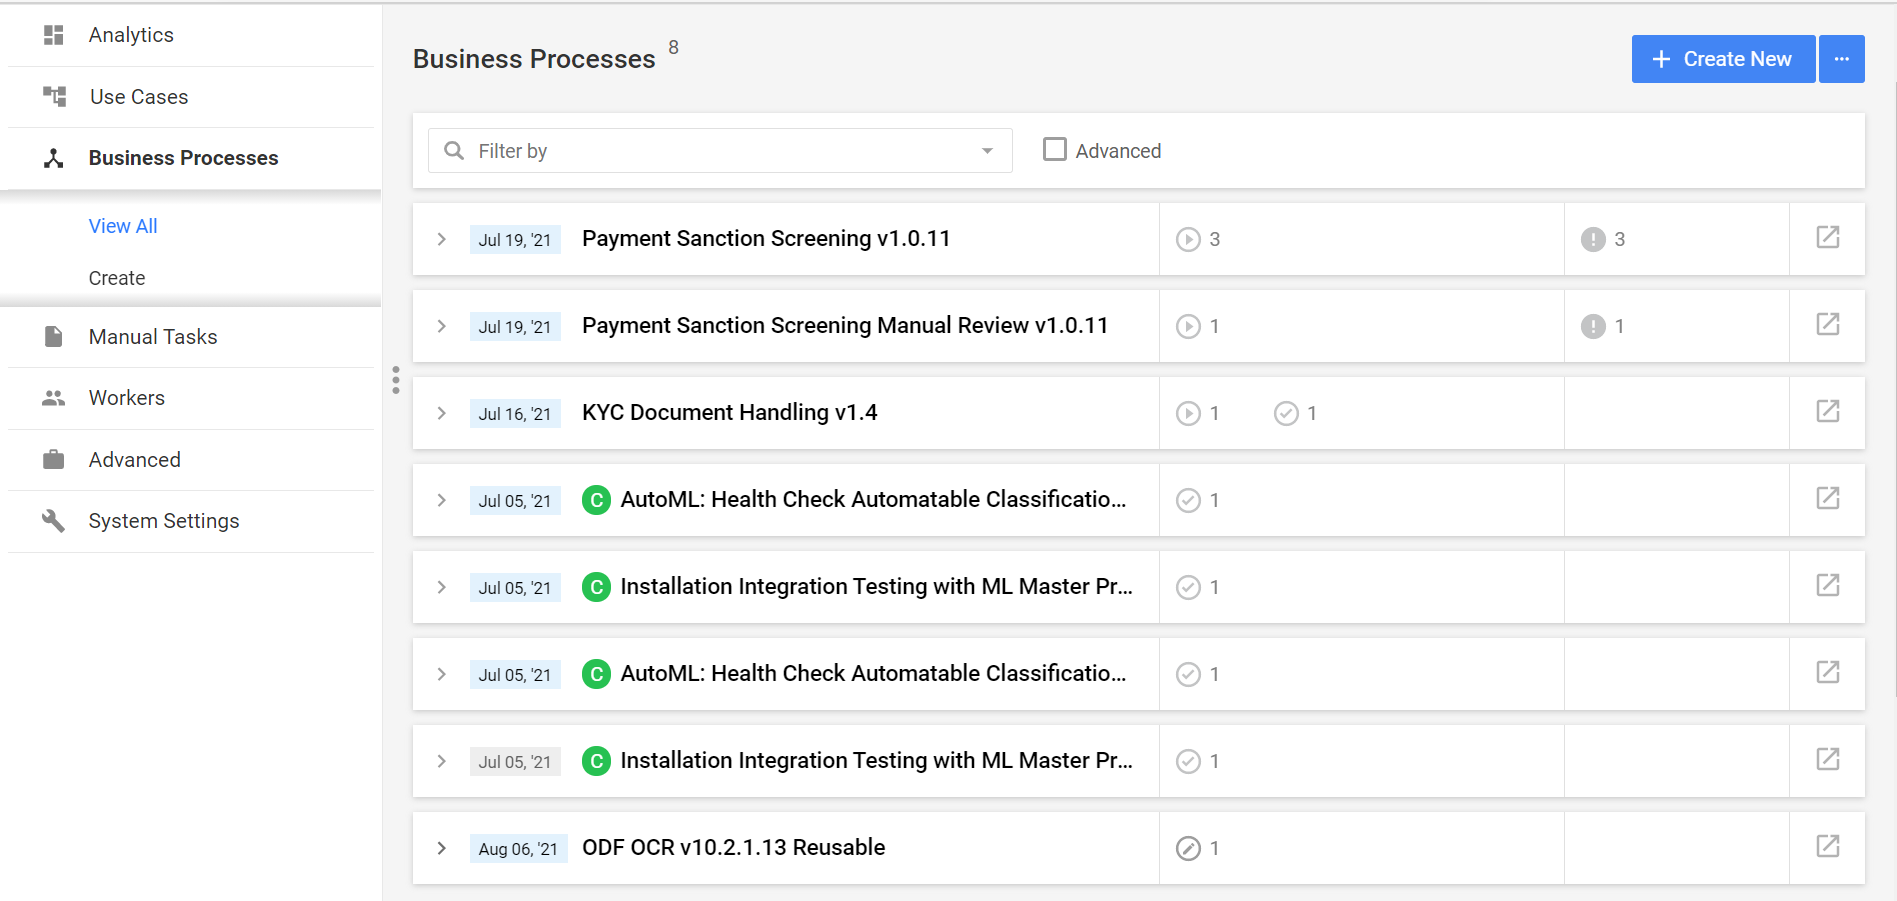Click the Use Cases tree icon
The image size is (1897, 901).
pos(54,96)
